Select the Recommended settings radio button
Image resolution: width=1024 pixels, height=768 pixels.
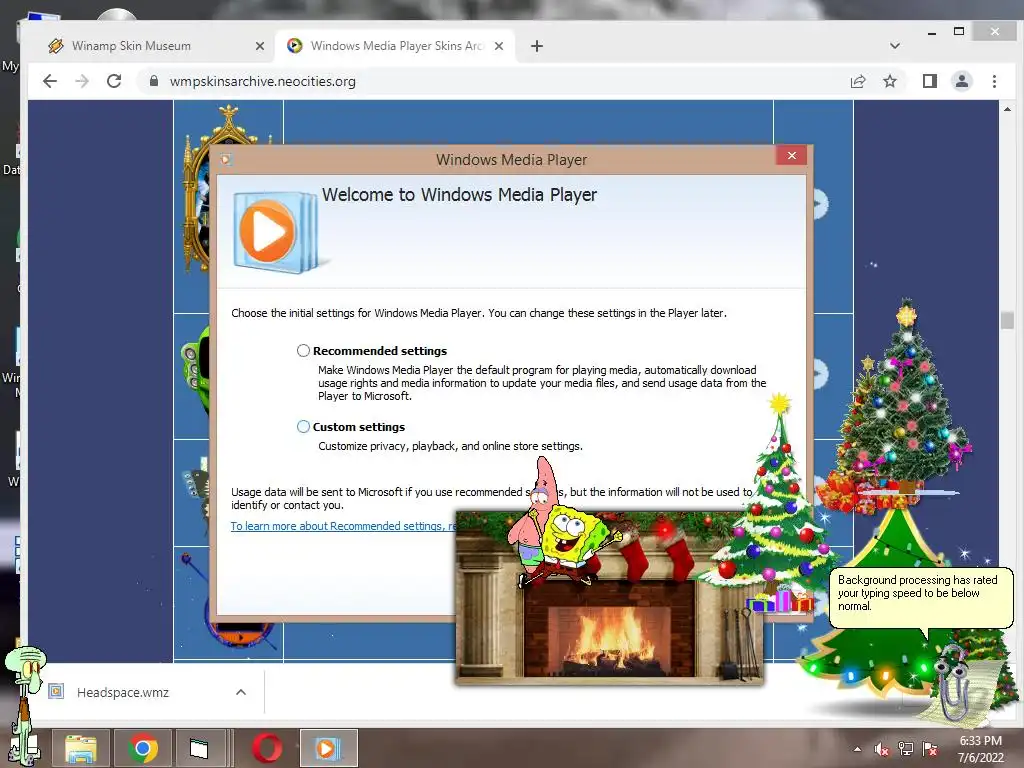coord(303,351)
